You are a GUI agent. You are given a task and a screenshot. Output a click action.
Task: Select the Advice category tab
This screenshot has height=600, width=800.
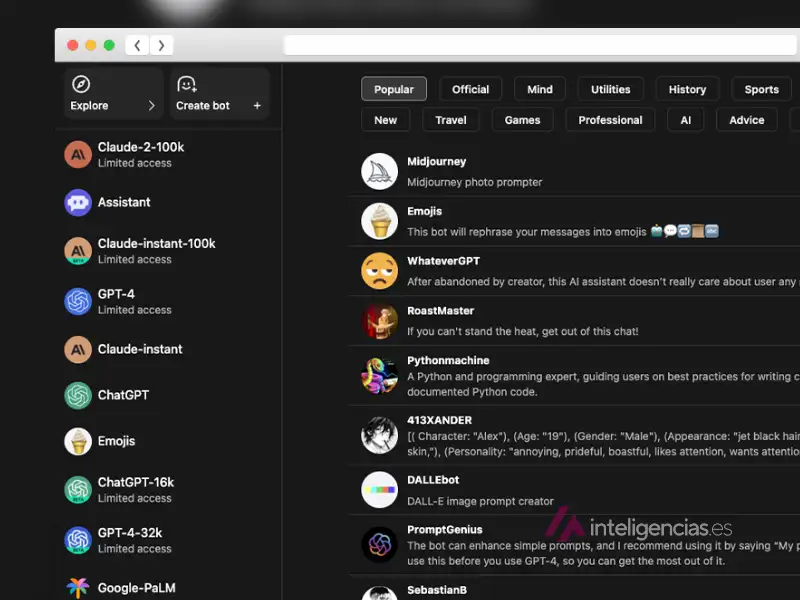click(746, 120)
